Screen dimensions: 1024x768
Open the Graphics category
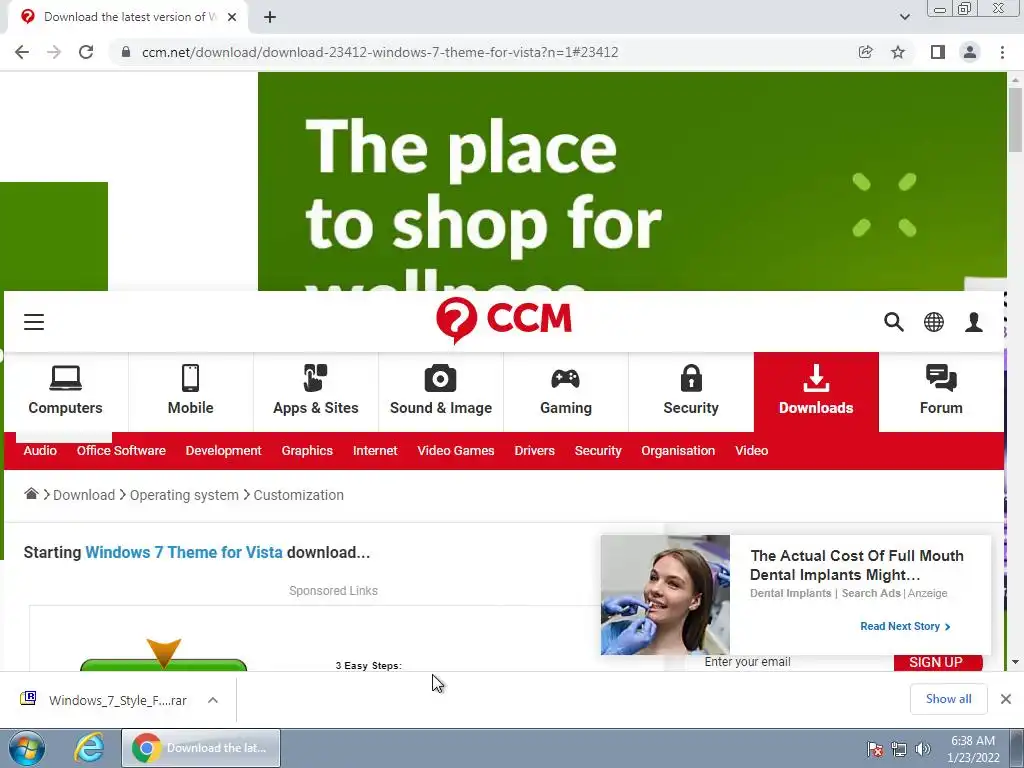click(x=307, y=451)
